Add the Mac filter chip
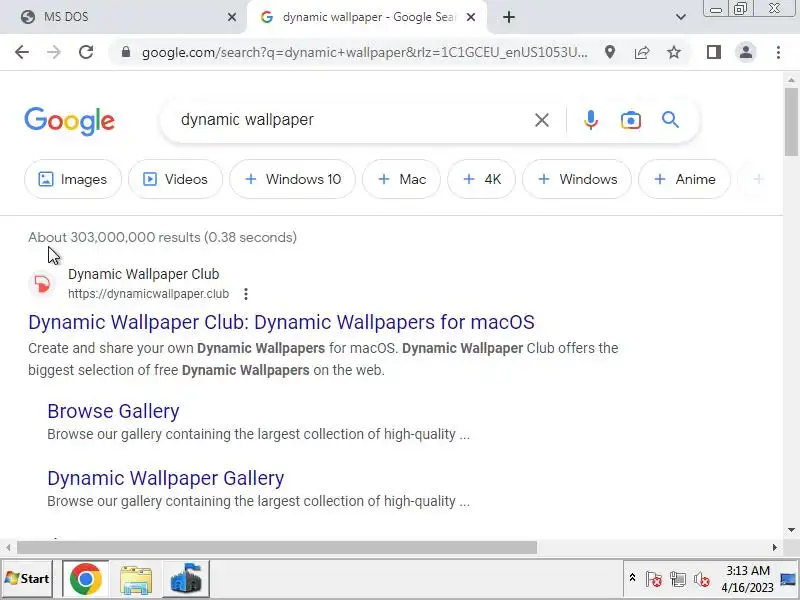800x600 pixels. (x=402, y=179)
